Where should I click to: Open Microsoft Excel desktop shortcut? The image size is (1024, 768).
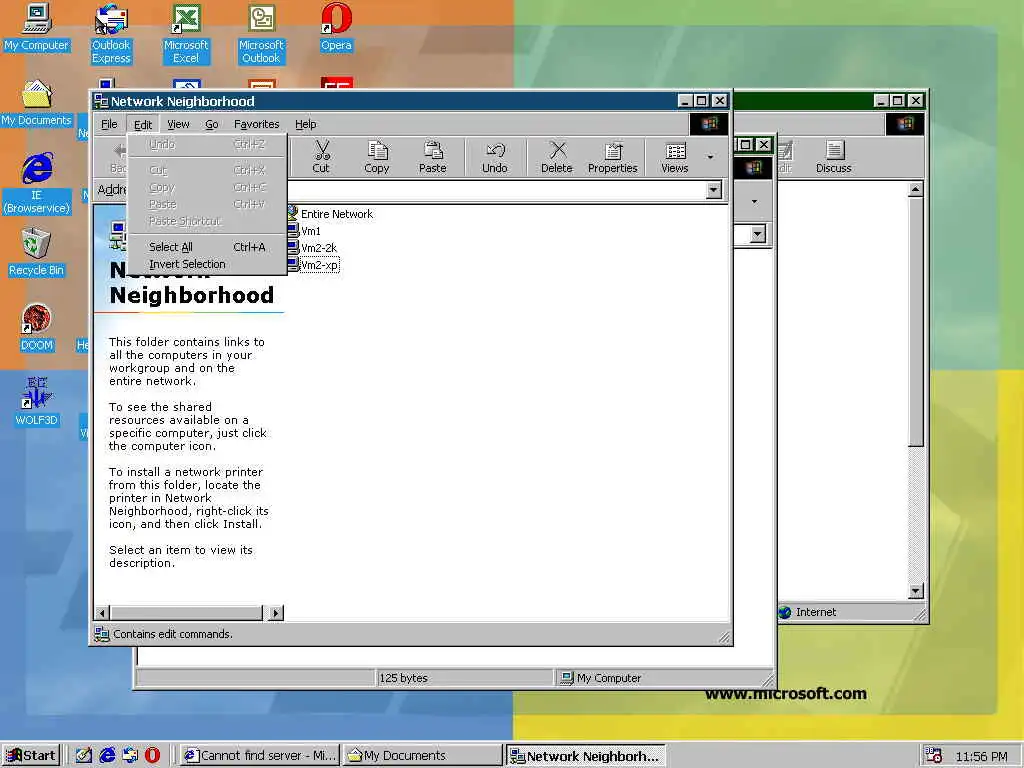(x=186, y=34)
